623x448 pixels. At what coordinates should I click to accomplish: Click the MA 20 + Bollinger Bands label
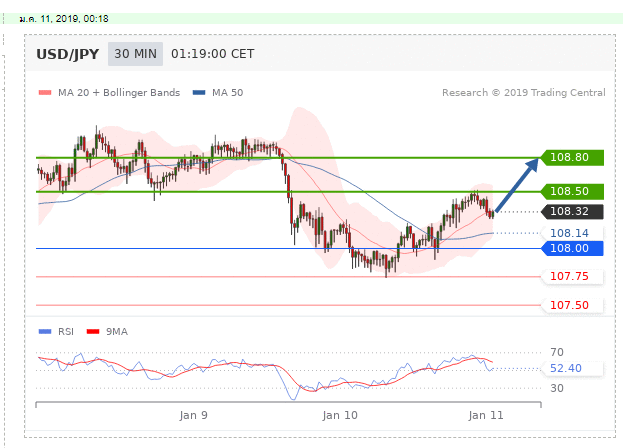pyautogui.click(x=119, y=93)
